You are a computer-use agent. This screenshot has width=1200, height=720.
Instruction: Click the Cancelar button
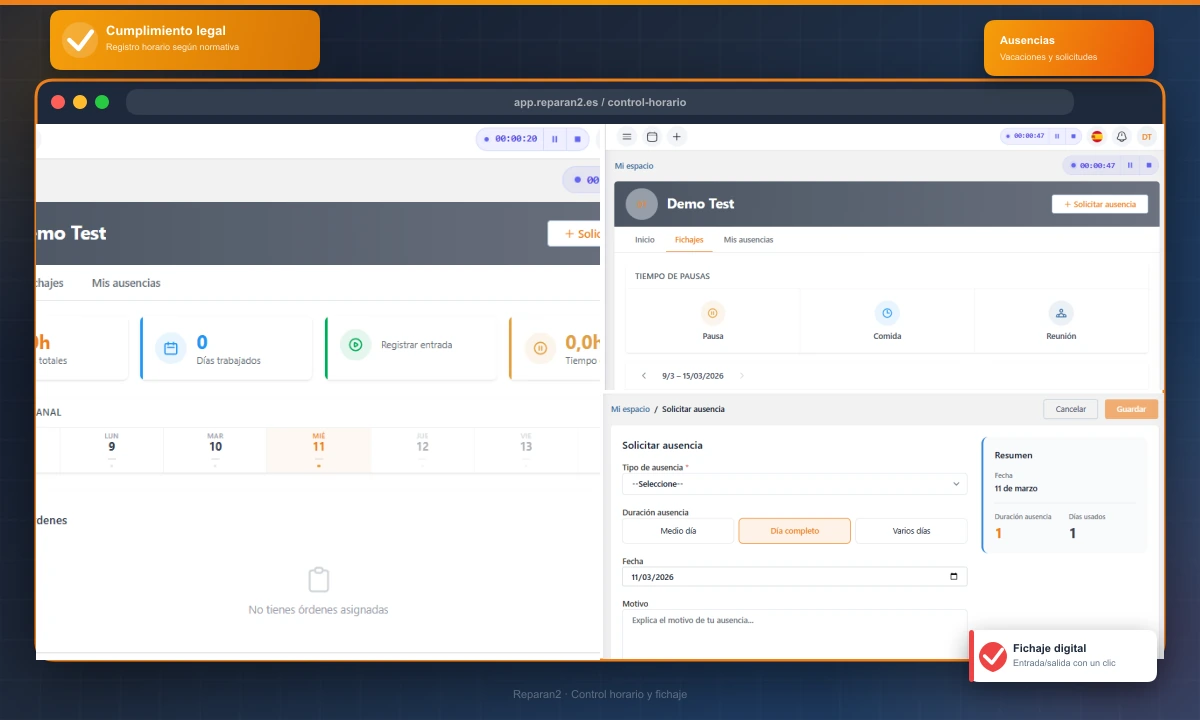point(1070,409)
